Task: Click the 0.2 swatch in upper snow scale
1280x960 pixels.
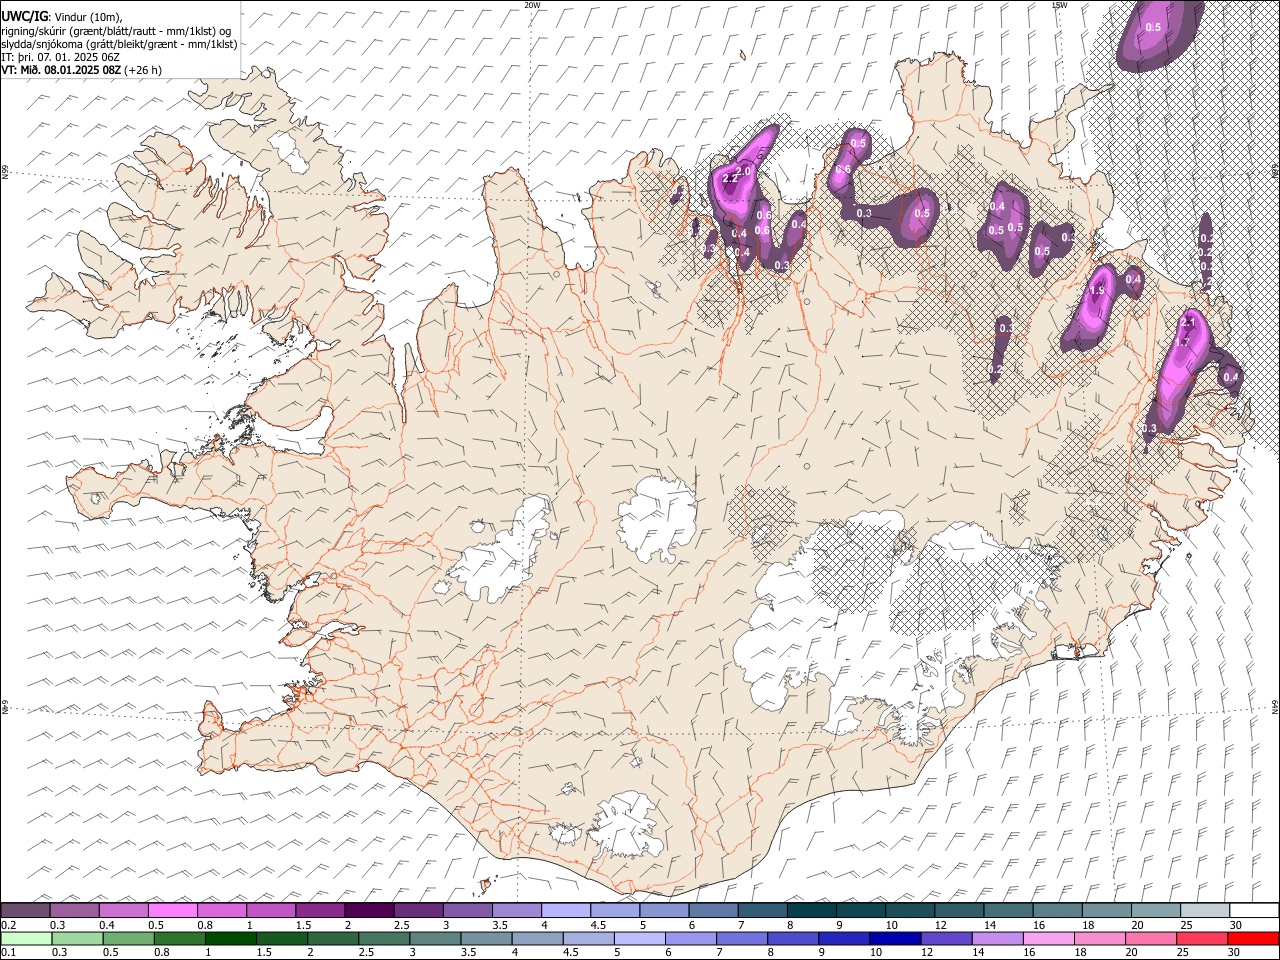Action: (x=25, y=911)
